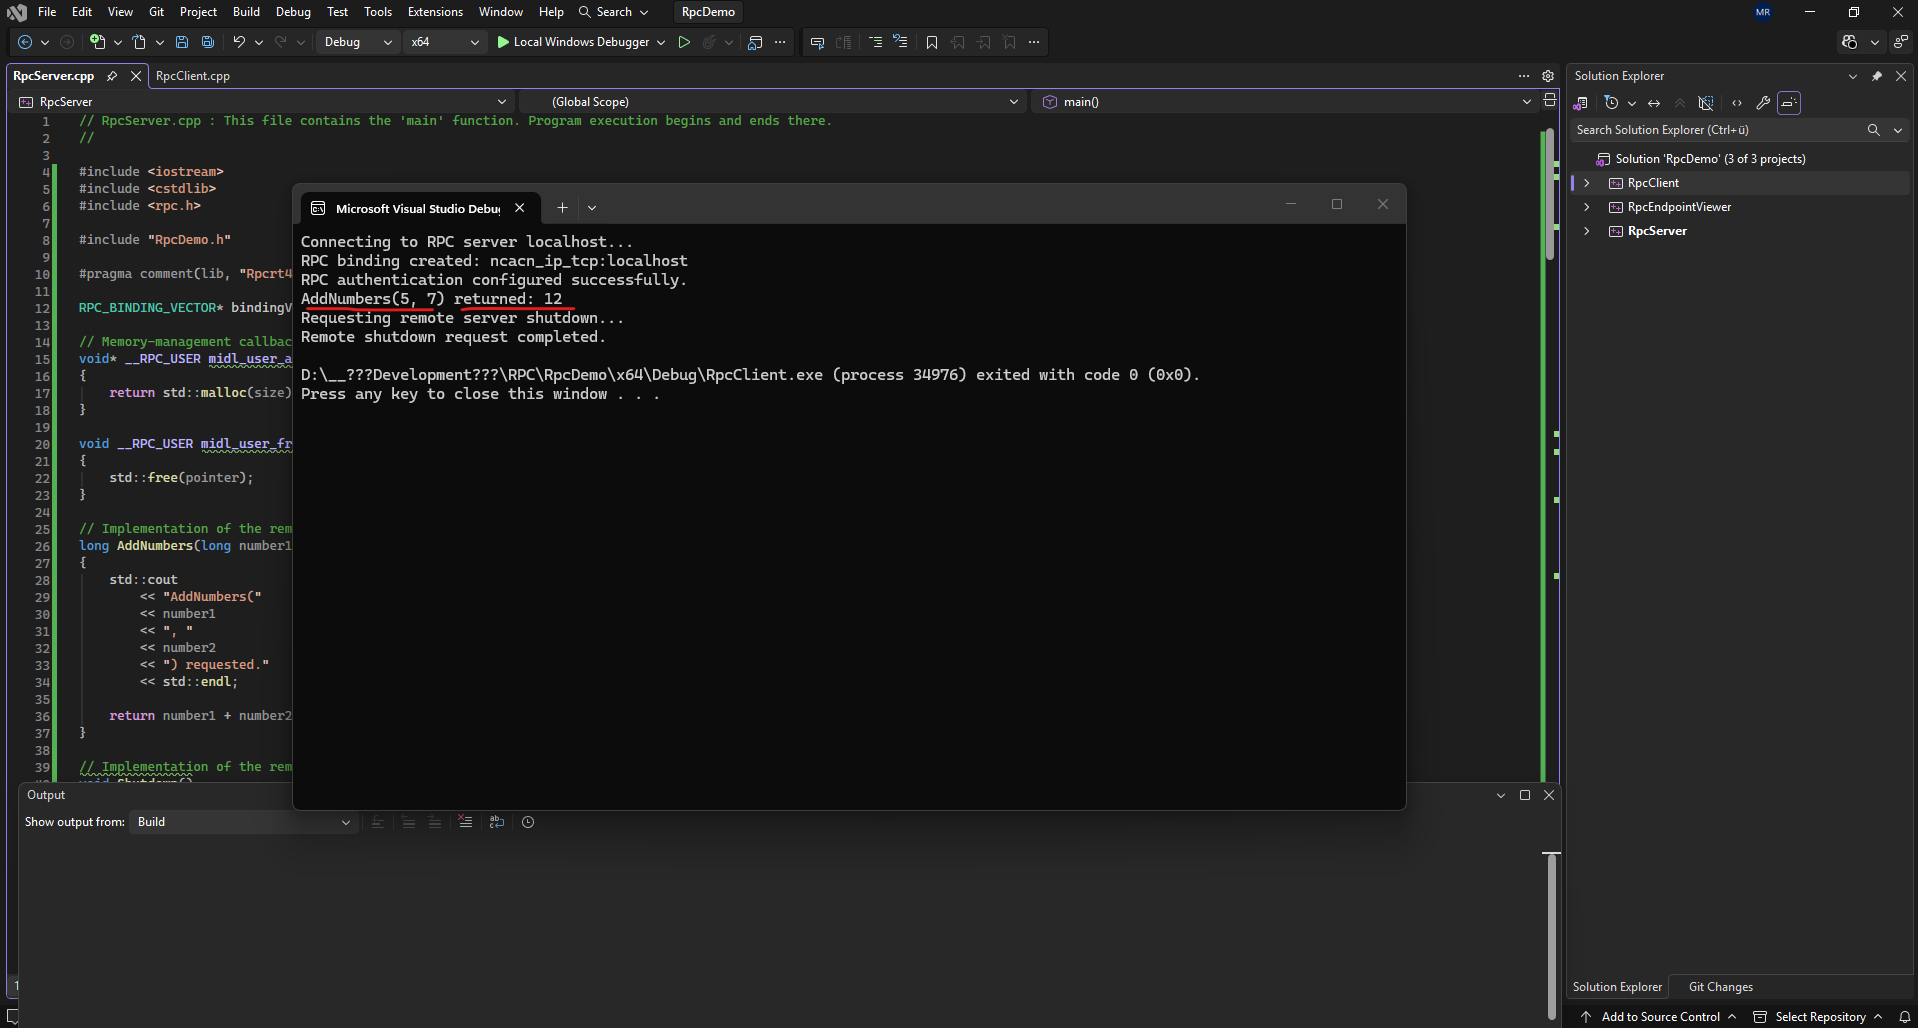Open Solution Explorer search options dropdown
The height and width of the screenshot is (1028, 1918).
pyautogui.click(x=1897, y=130)
